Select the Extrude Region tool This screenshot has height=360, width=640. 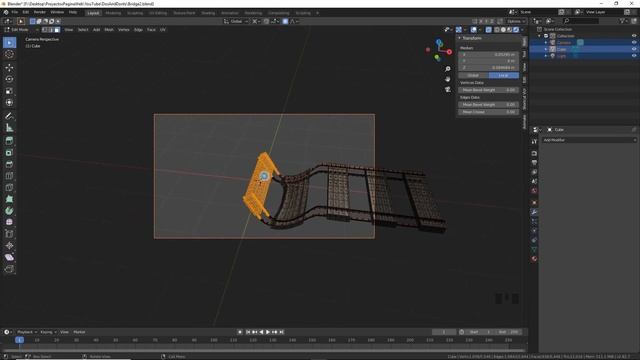pos(9,141)
